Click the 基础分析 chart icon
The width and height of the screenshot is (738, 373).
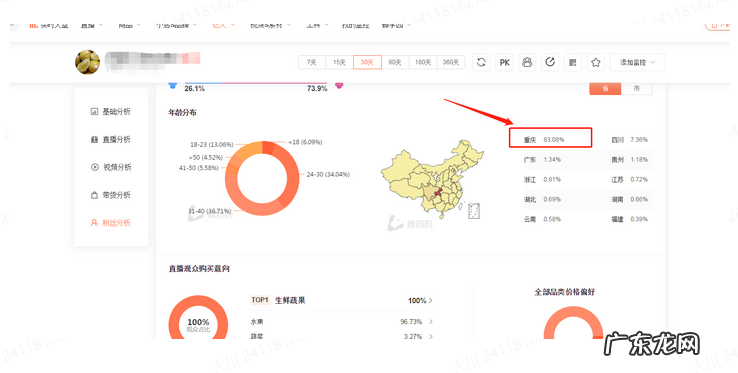click(x=94, y=112)
